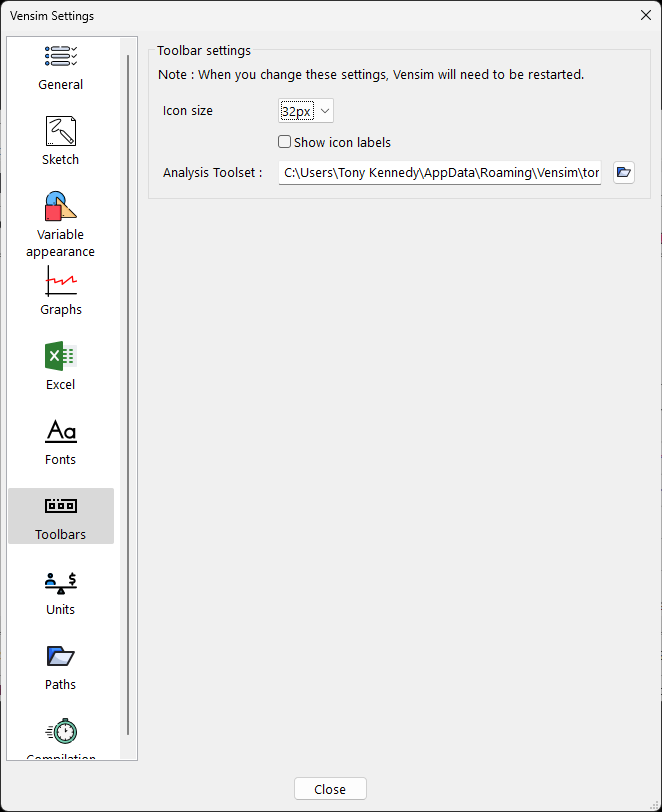Select the 'Toolbars' text label in sidebar

click(61, 535)
